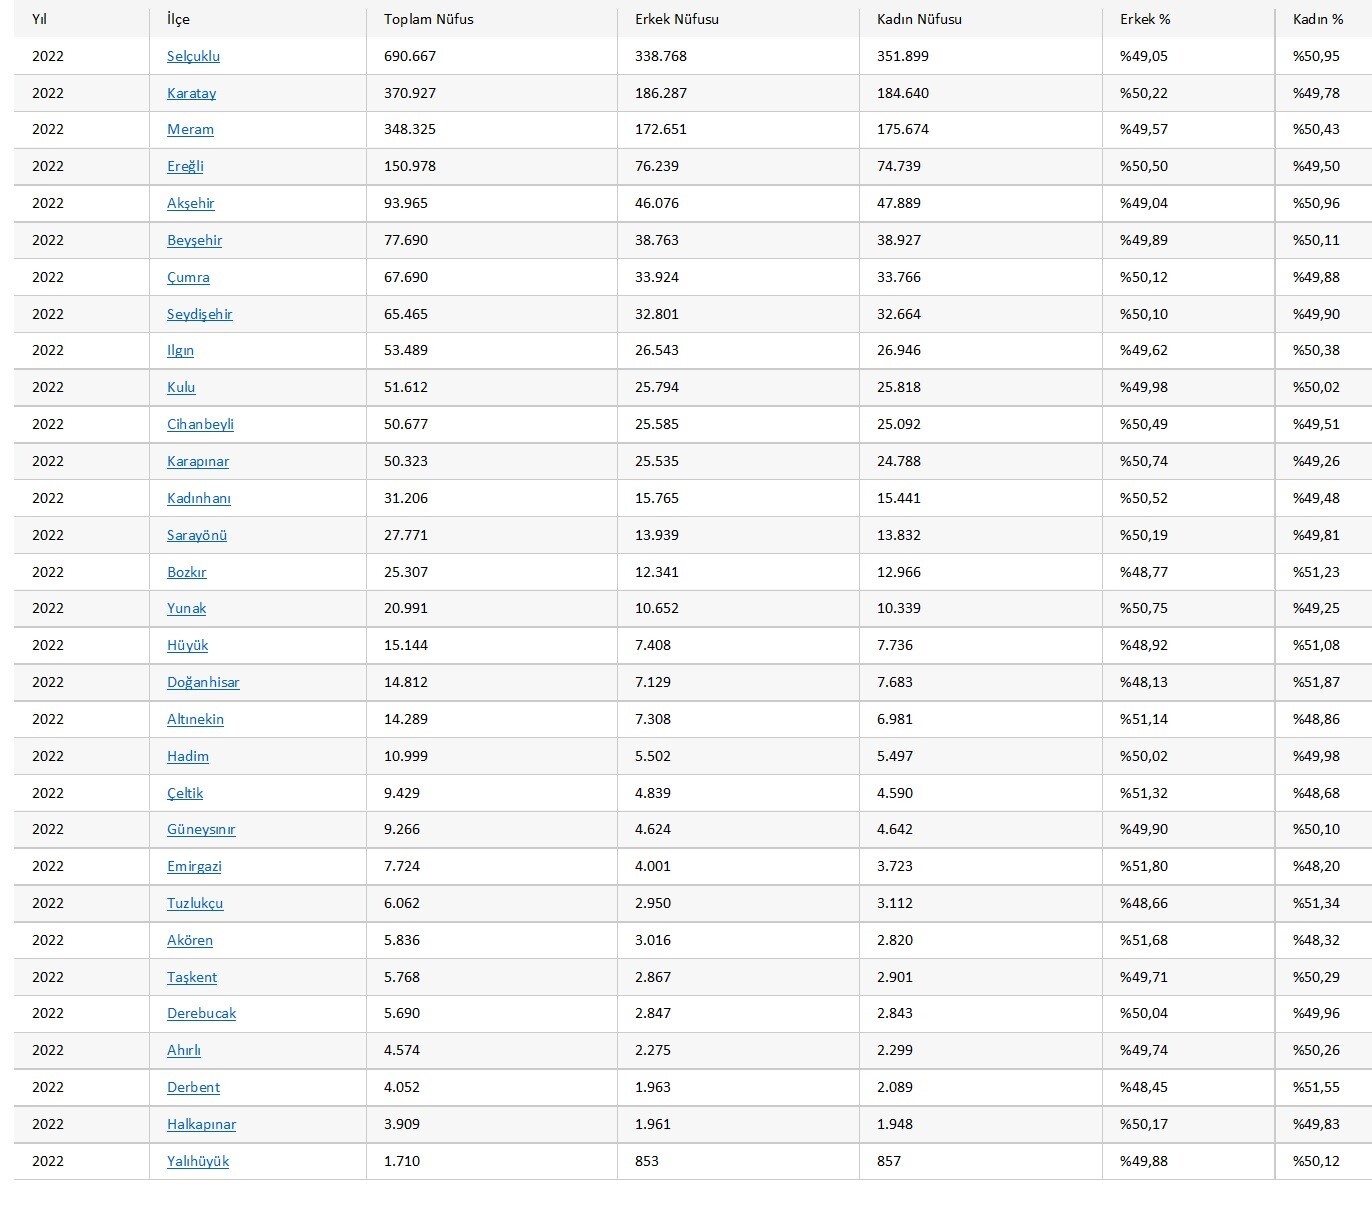Viewport: 1372px width, 1206px height.
Task: Open the Halkapınar link
Action: (201, 1124)
